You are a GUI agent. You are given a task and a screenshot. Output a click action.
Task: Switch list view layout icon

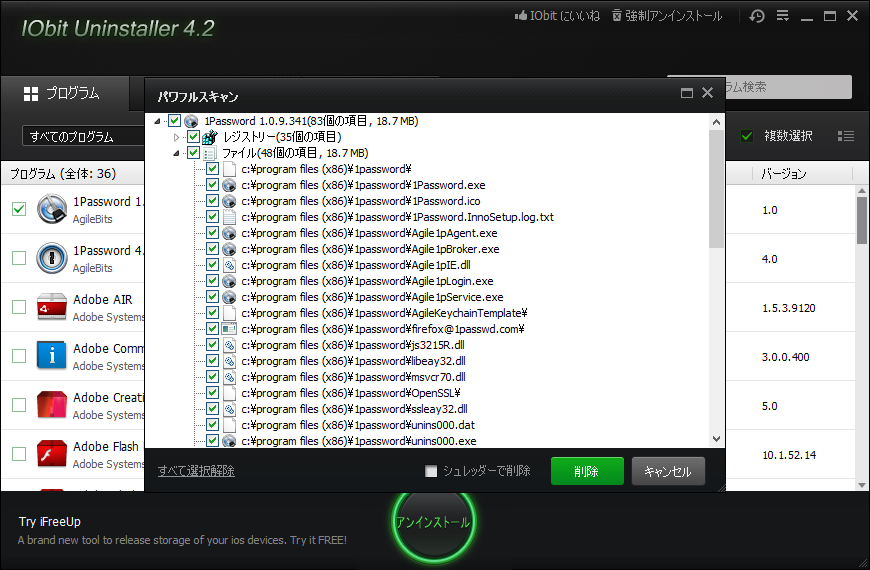point(846,136)
